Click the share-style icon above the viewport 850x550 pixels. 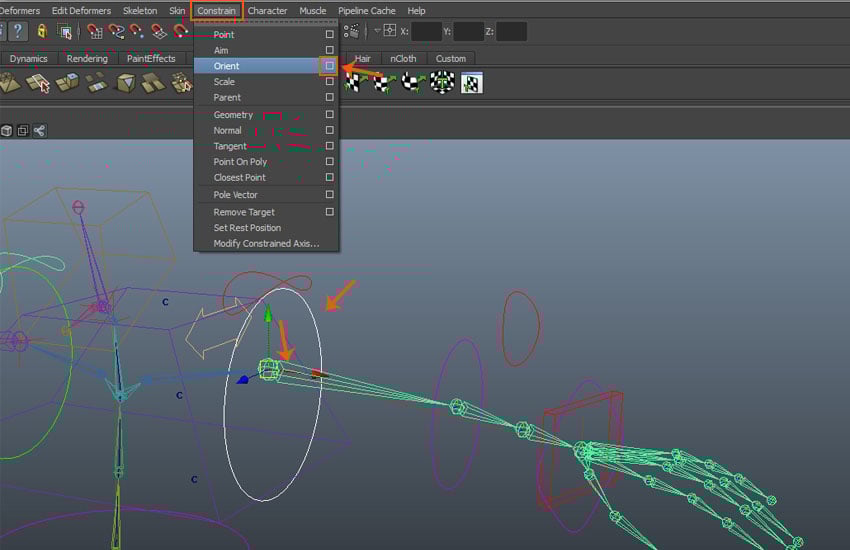(39, 131)
